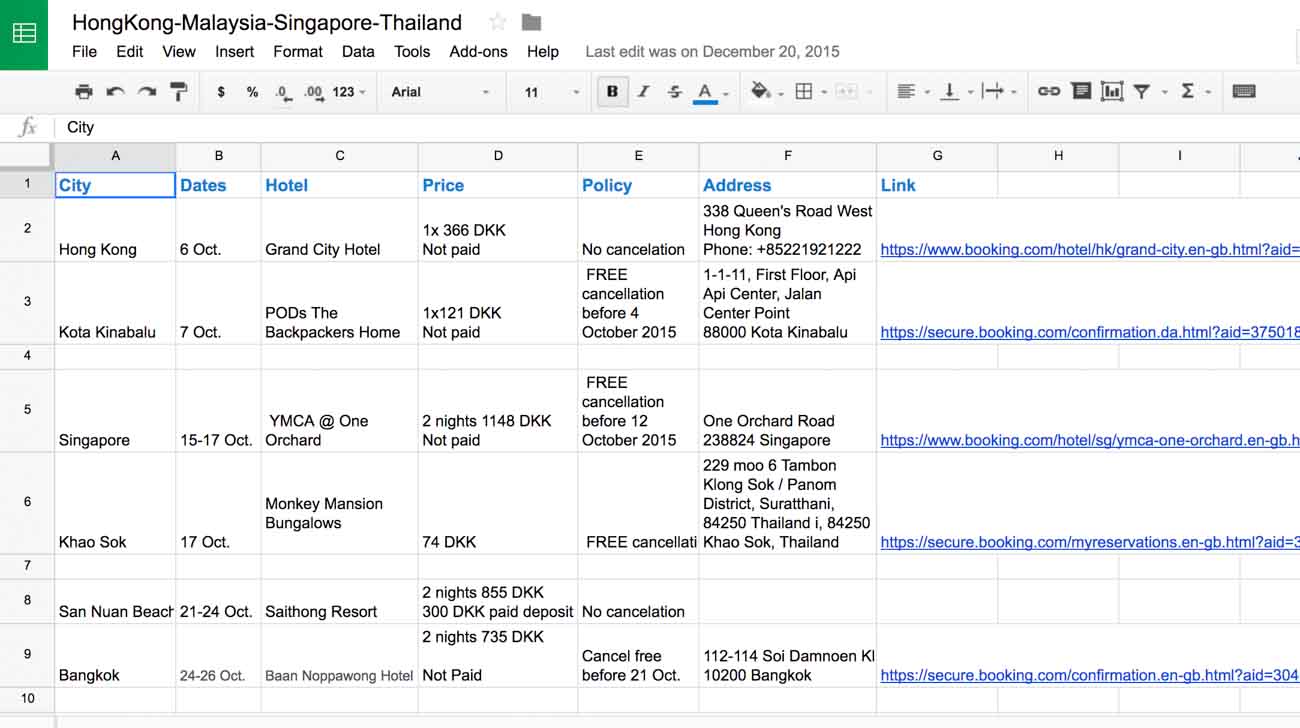
Task: Open the Kota Kinabalu confirmation link
Action: [x=1089, y=333]
